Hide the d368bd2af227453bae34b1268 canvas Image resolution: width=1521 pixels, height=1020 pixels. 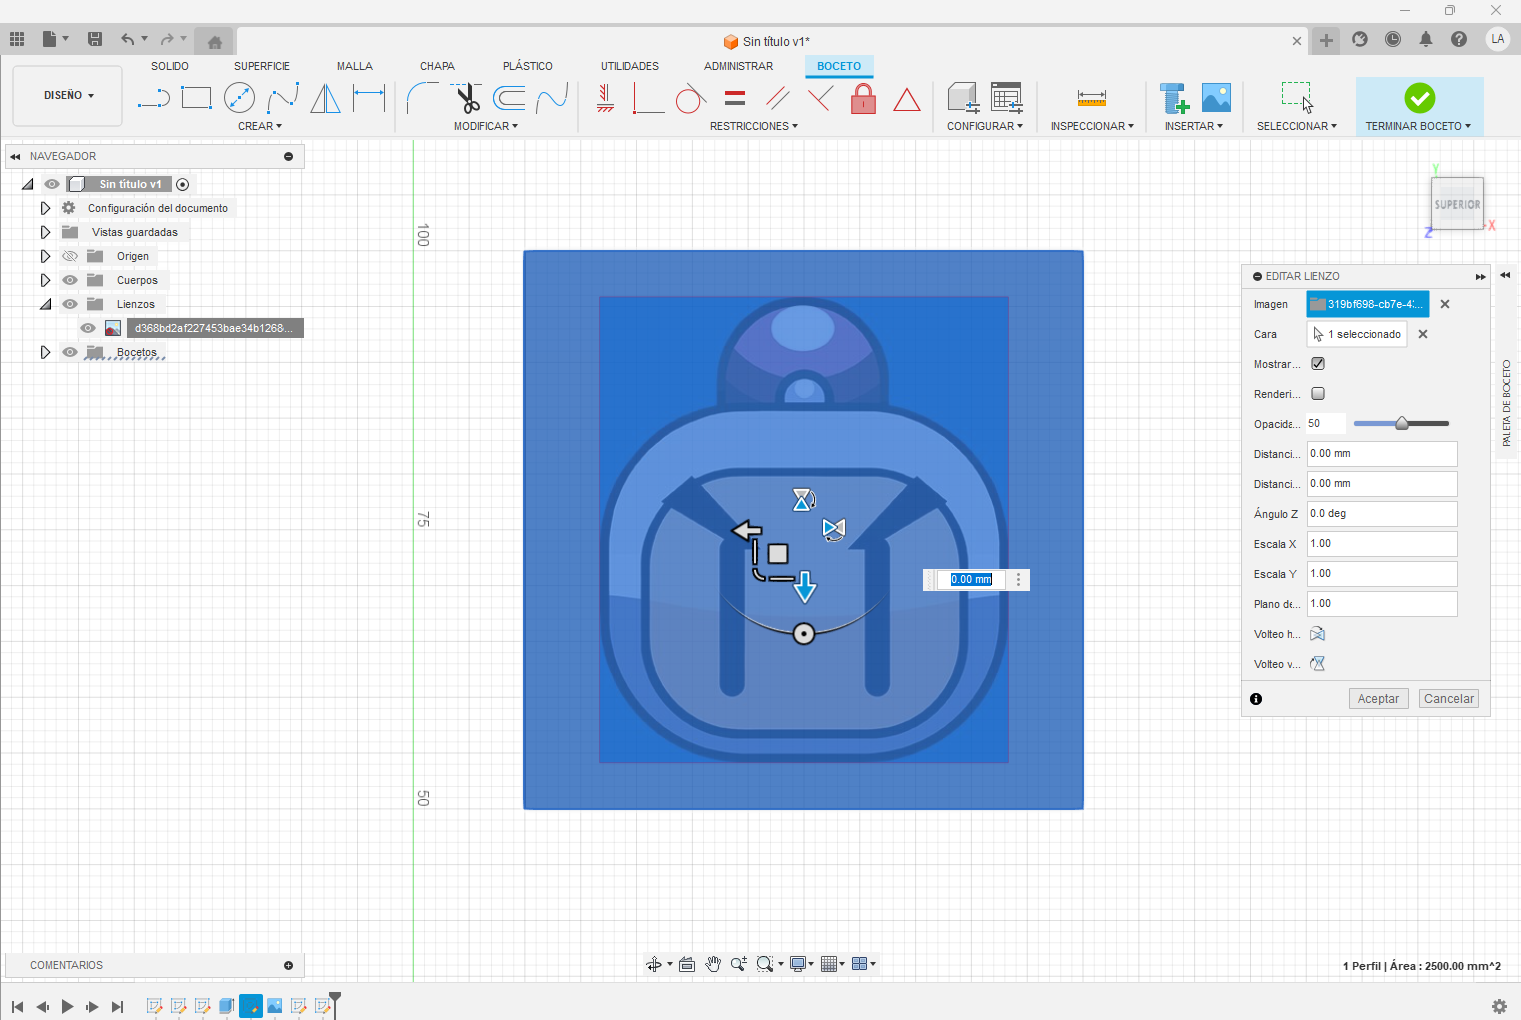pyautogui.click(x=88, y=328)
